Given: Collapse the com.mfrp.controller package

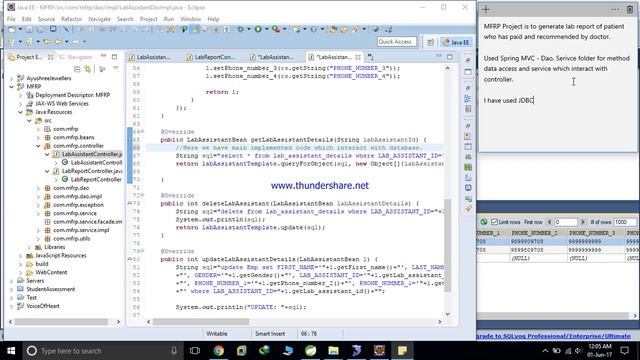Looking at the screenshot, I should [38, 146].
